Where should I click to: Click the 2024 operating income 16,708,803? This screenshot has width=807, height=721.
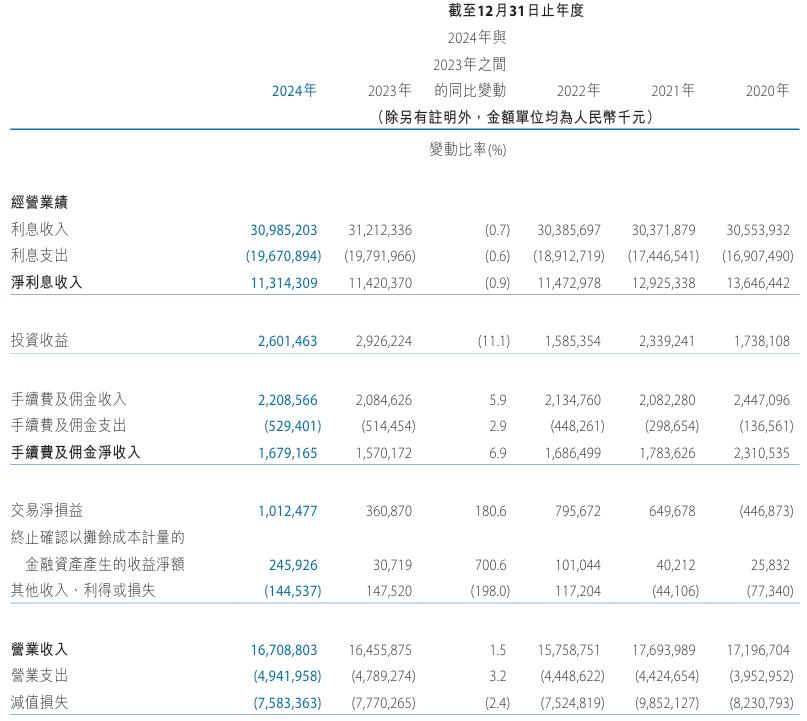283,649
